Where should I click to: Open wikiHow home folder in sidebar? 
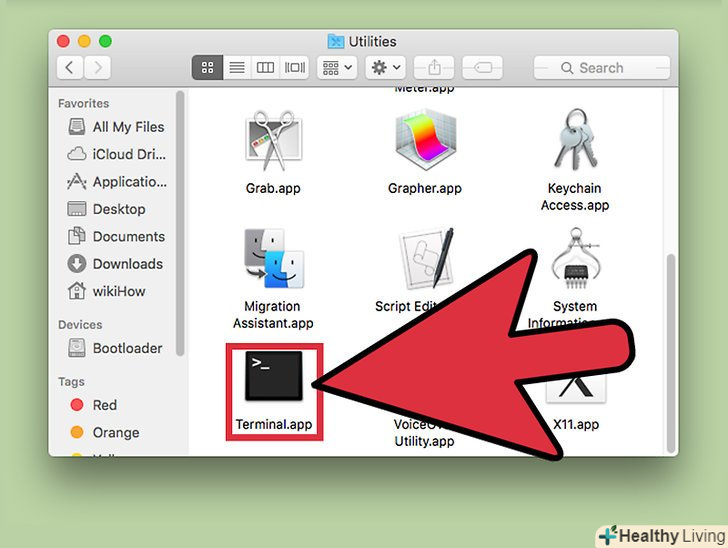click(x=107, y=291)
